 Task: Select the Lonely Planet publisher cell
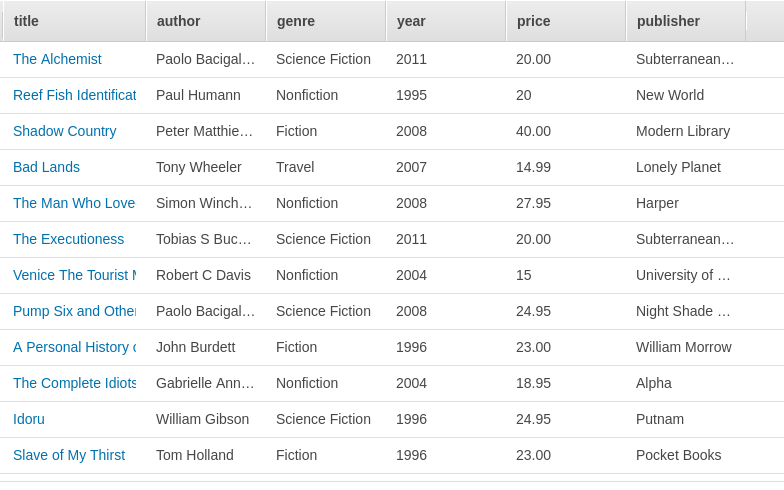[x=678, y=167]
